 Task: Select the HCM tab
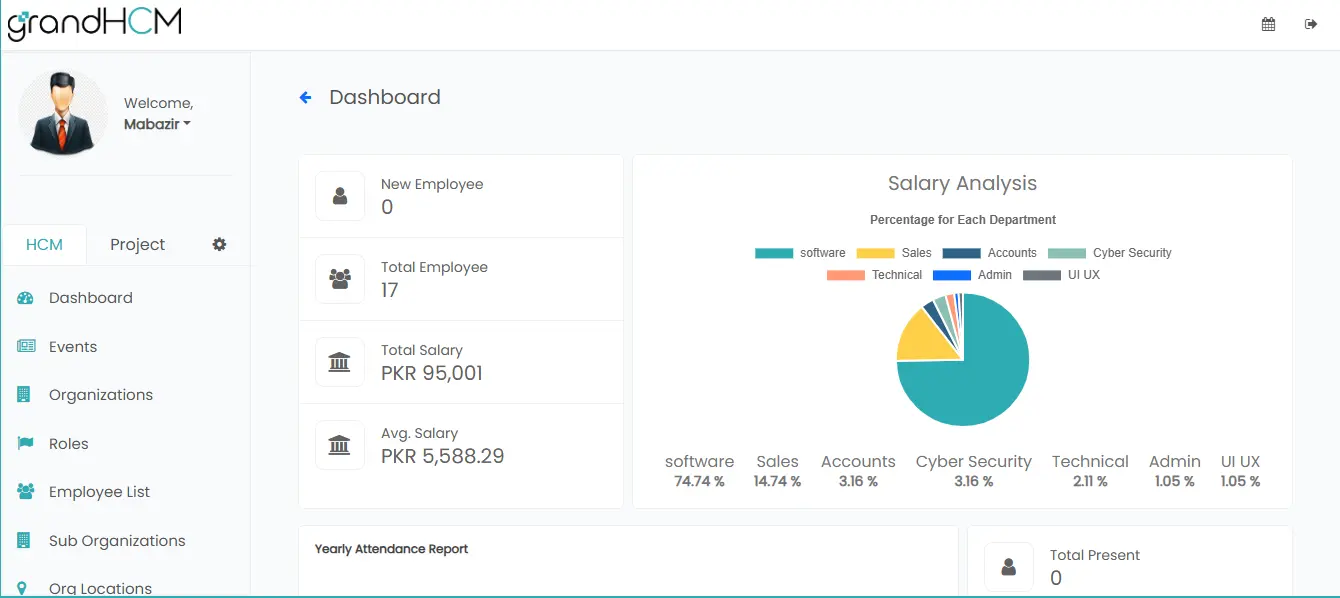click(44, 245)
